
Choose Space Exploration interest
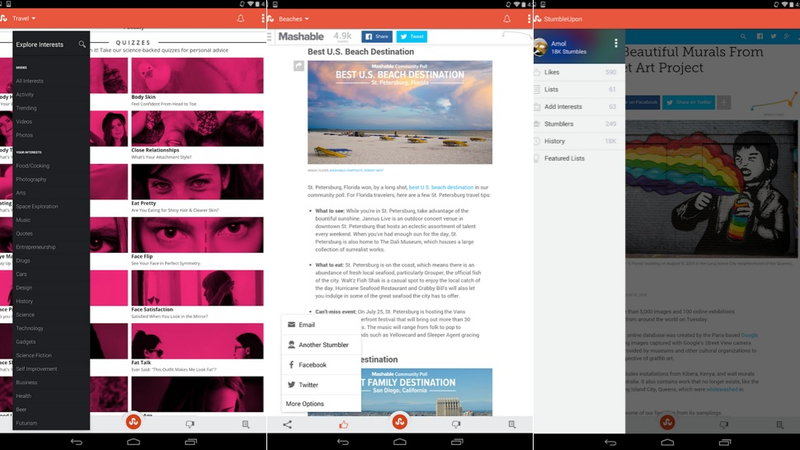click(x=37, y=206)
